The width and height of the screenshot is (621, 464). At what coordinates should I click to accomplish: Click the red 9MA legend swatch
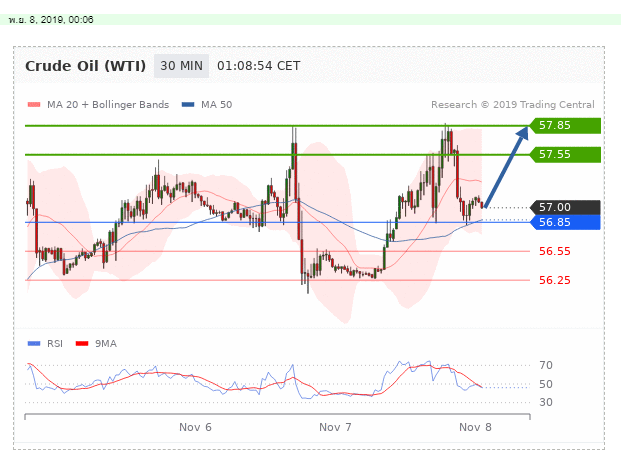click(x=82, y=344)
